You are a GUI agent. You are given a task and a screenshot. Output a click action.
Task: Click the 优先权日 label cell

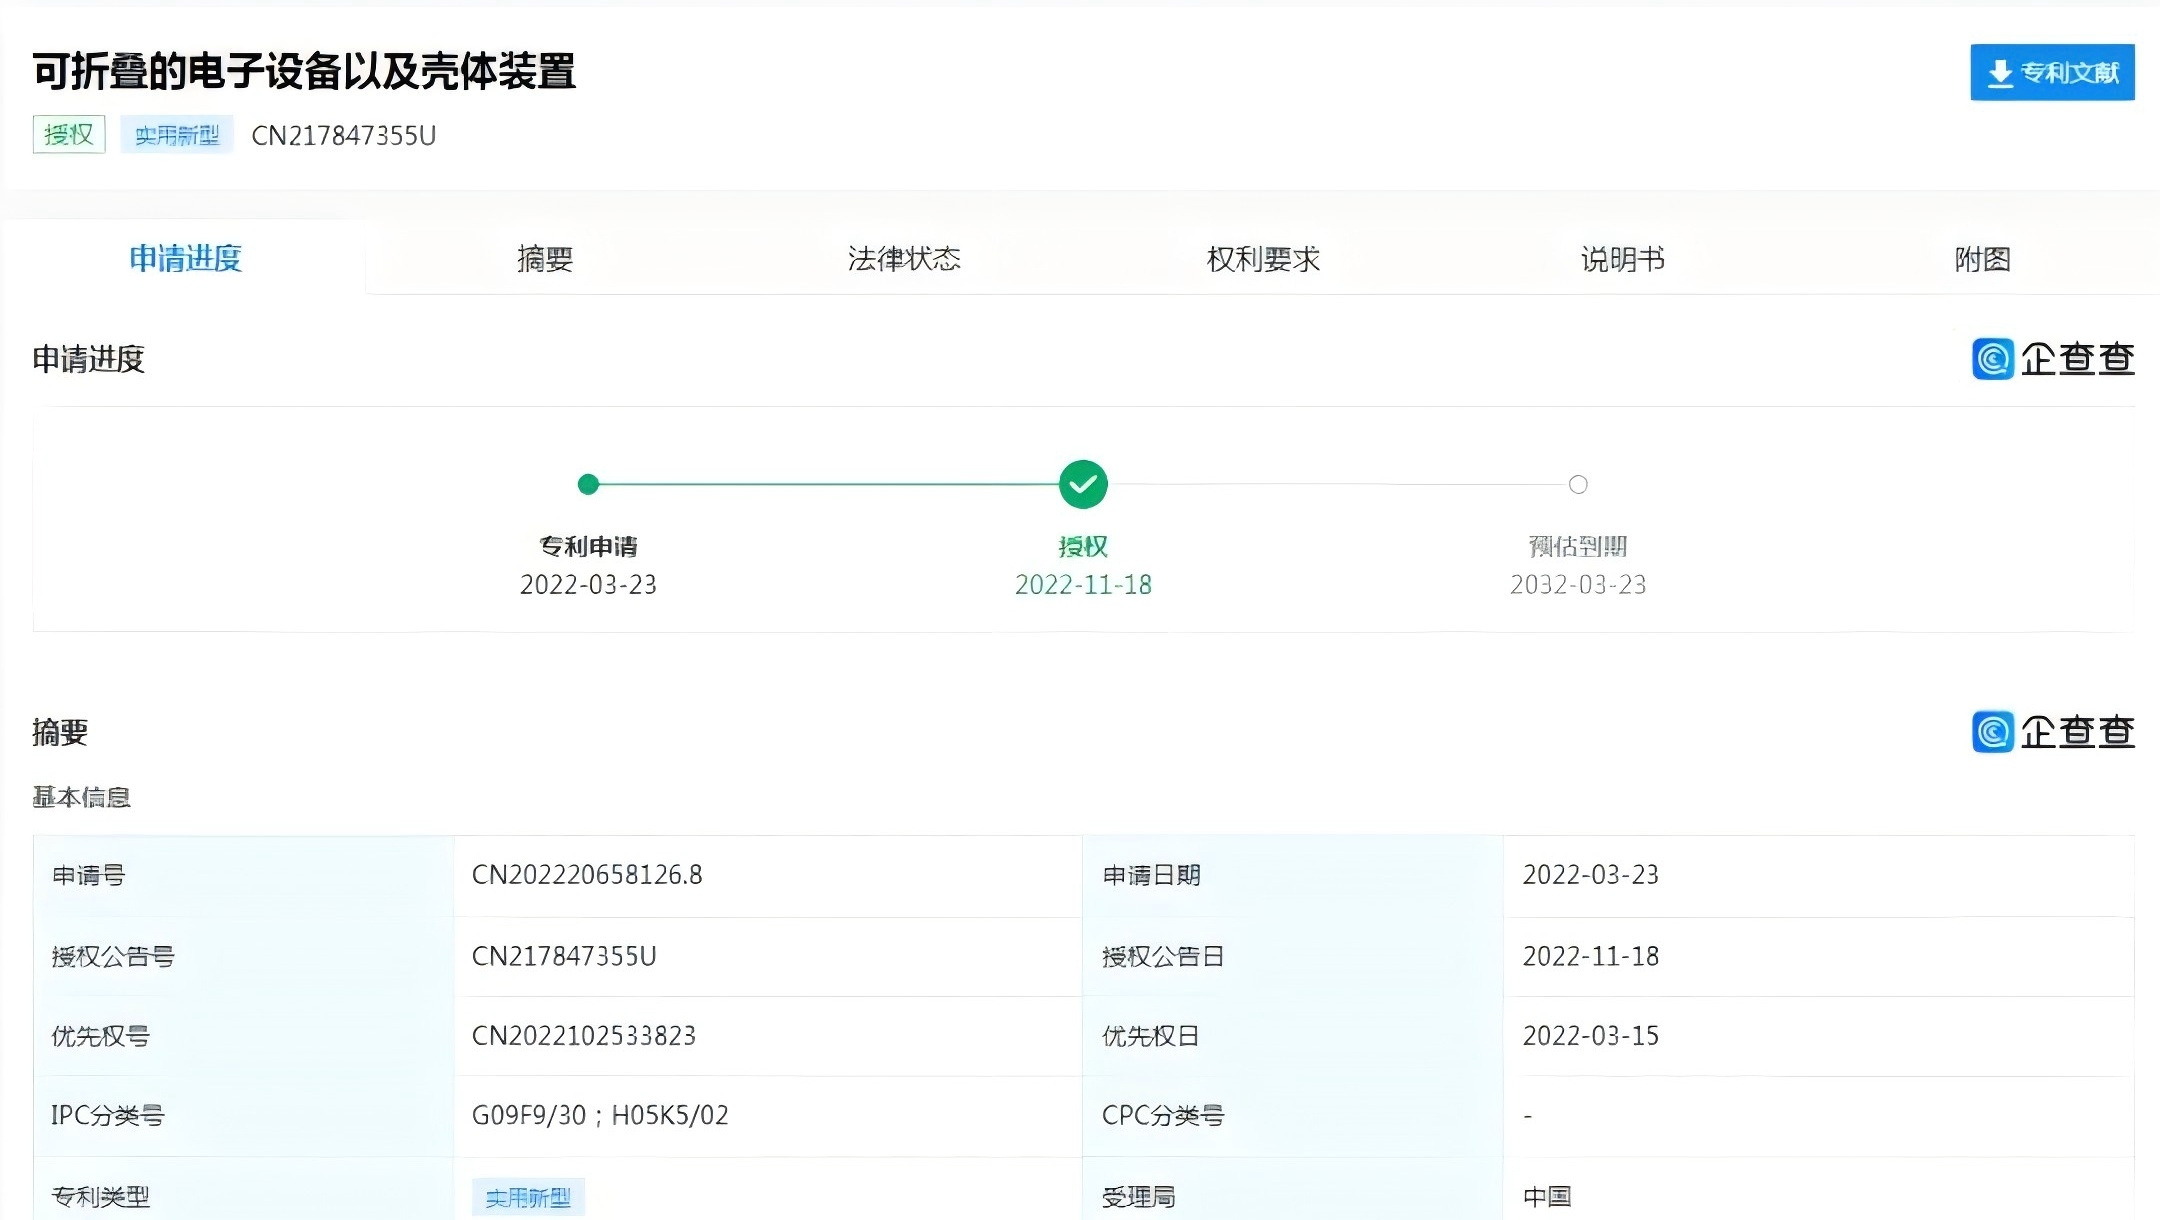pyautogui.click(x=1293, y=1036)
